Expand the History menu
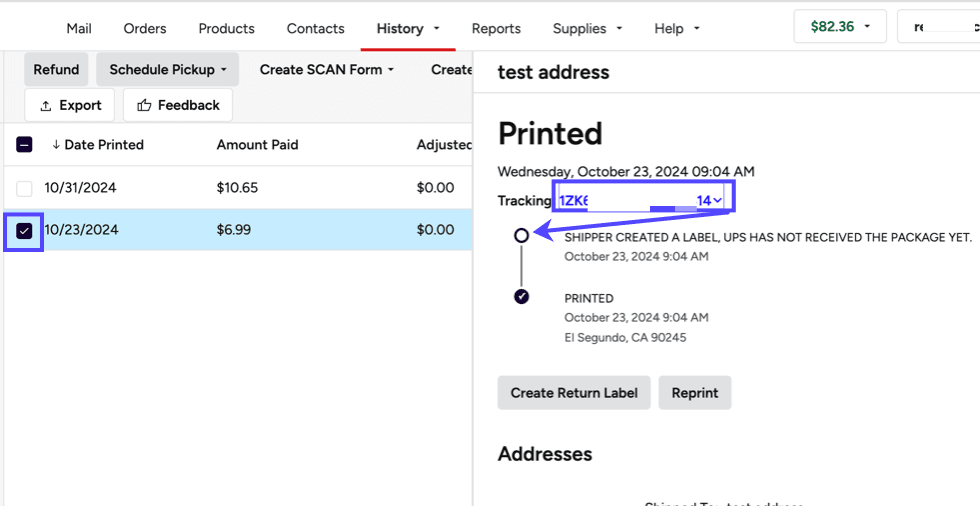This screenshot has width=980, height=506. pyautogui.click(x=408, y=28)
